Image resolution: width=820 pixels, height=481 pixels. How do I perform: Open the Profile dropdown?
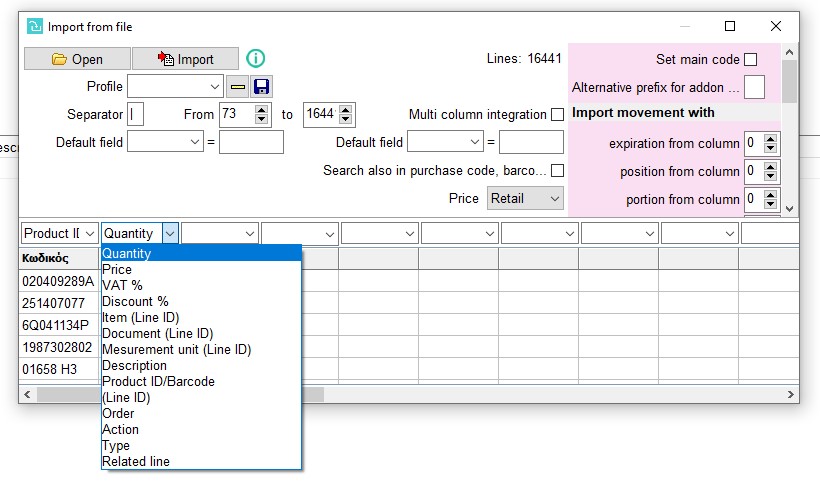[x=175, y=86]
